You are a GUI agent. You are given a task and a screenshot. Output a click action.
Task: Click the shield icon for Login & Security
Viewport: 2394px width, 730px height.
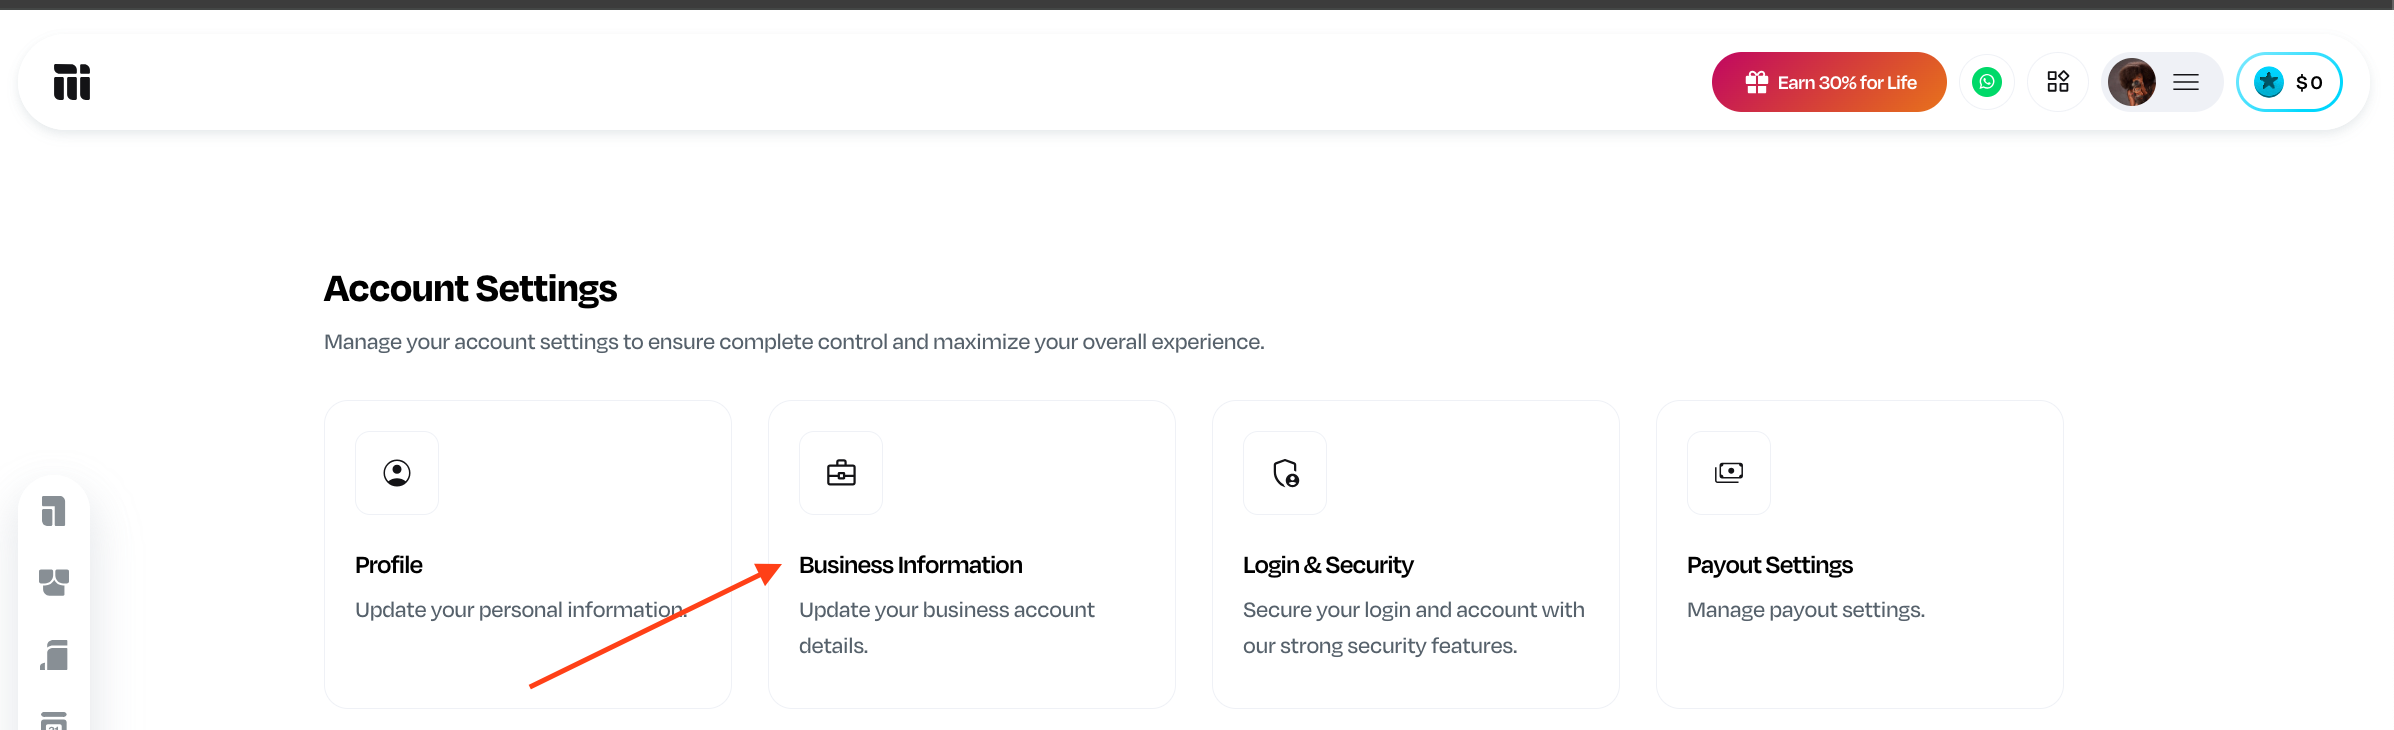1285,473
